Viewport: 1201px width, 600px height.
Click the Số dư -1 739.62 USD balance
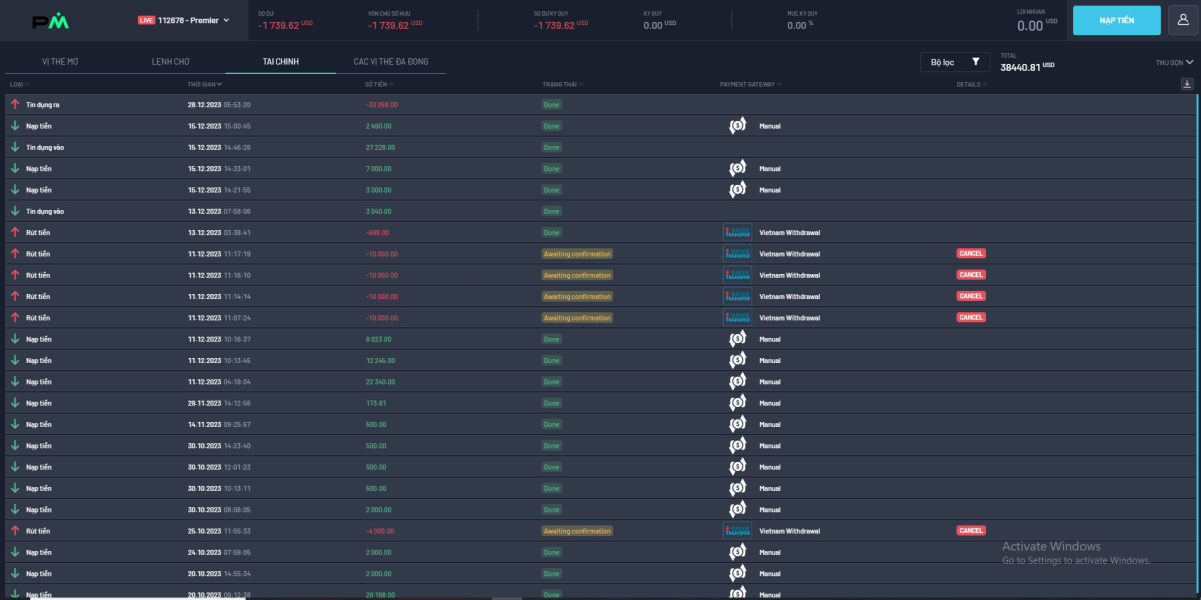pos(285,25)
